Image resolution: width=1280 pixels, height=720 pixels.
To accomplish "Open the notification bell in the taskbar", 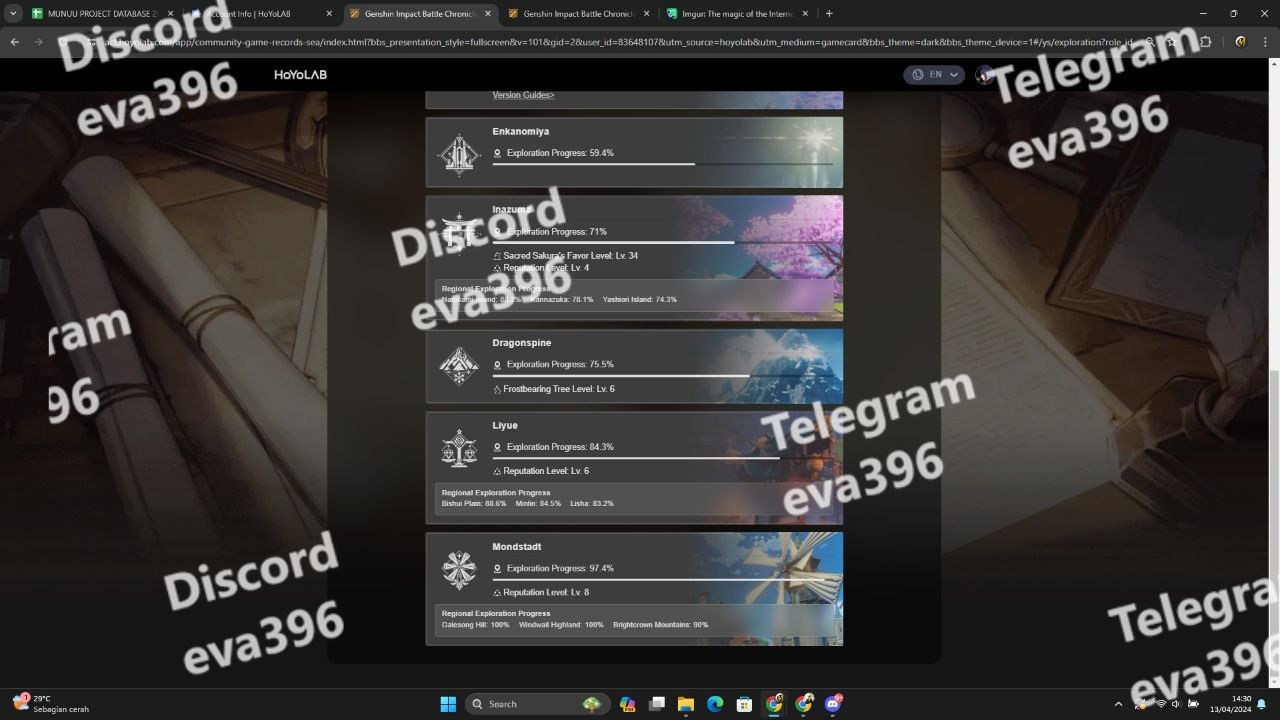I will pyautogui.click(x=1261, y=704).
